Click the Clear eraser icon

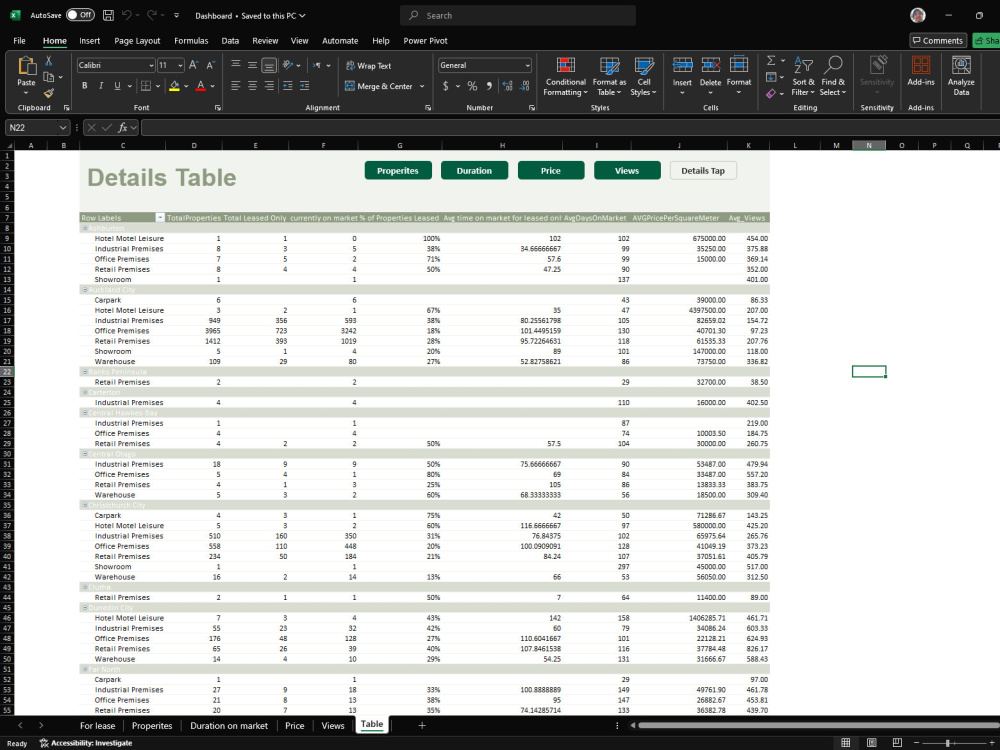click(771, 94)
